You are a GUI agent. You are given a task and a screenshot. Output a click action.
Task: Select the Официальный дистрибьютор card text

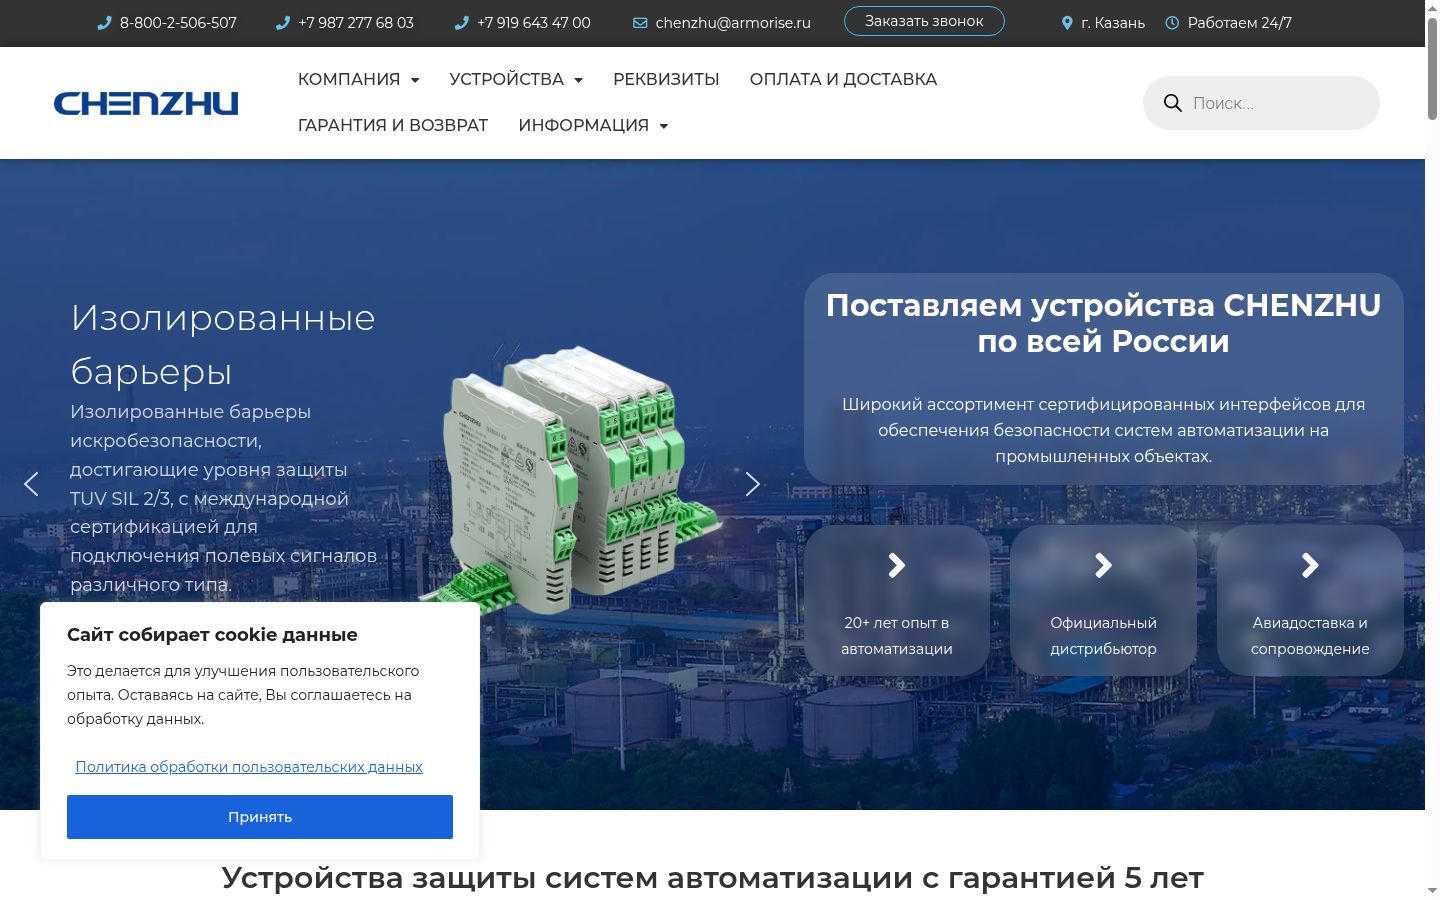pyautogui.click(x=1103, y=636)
